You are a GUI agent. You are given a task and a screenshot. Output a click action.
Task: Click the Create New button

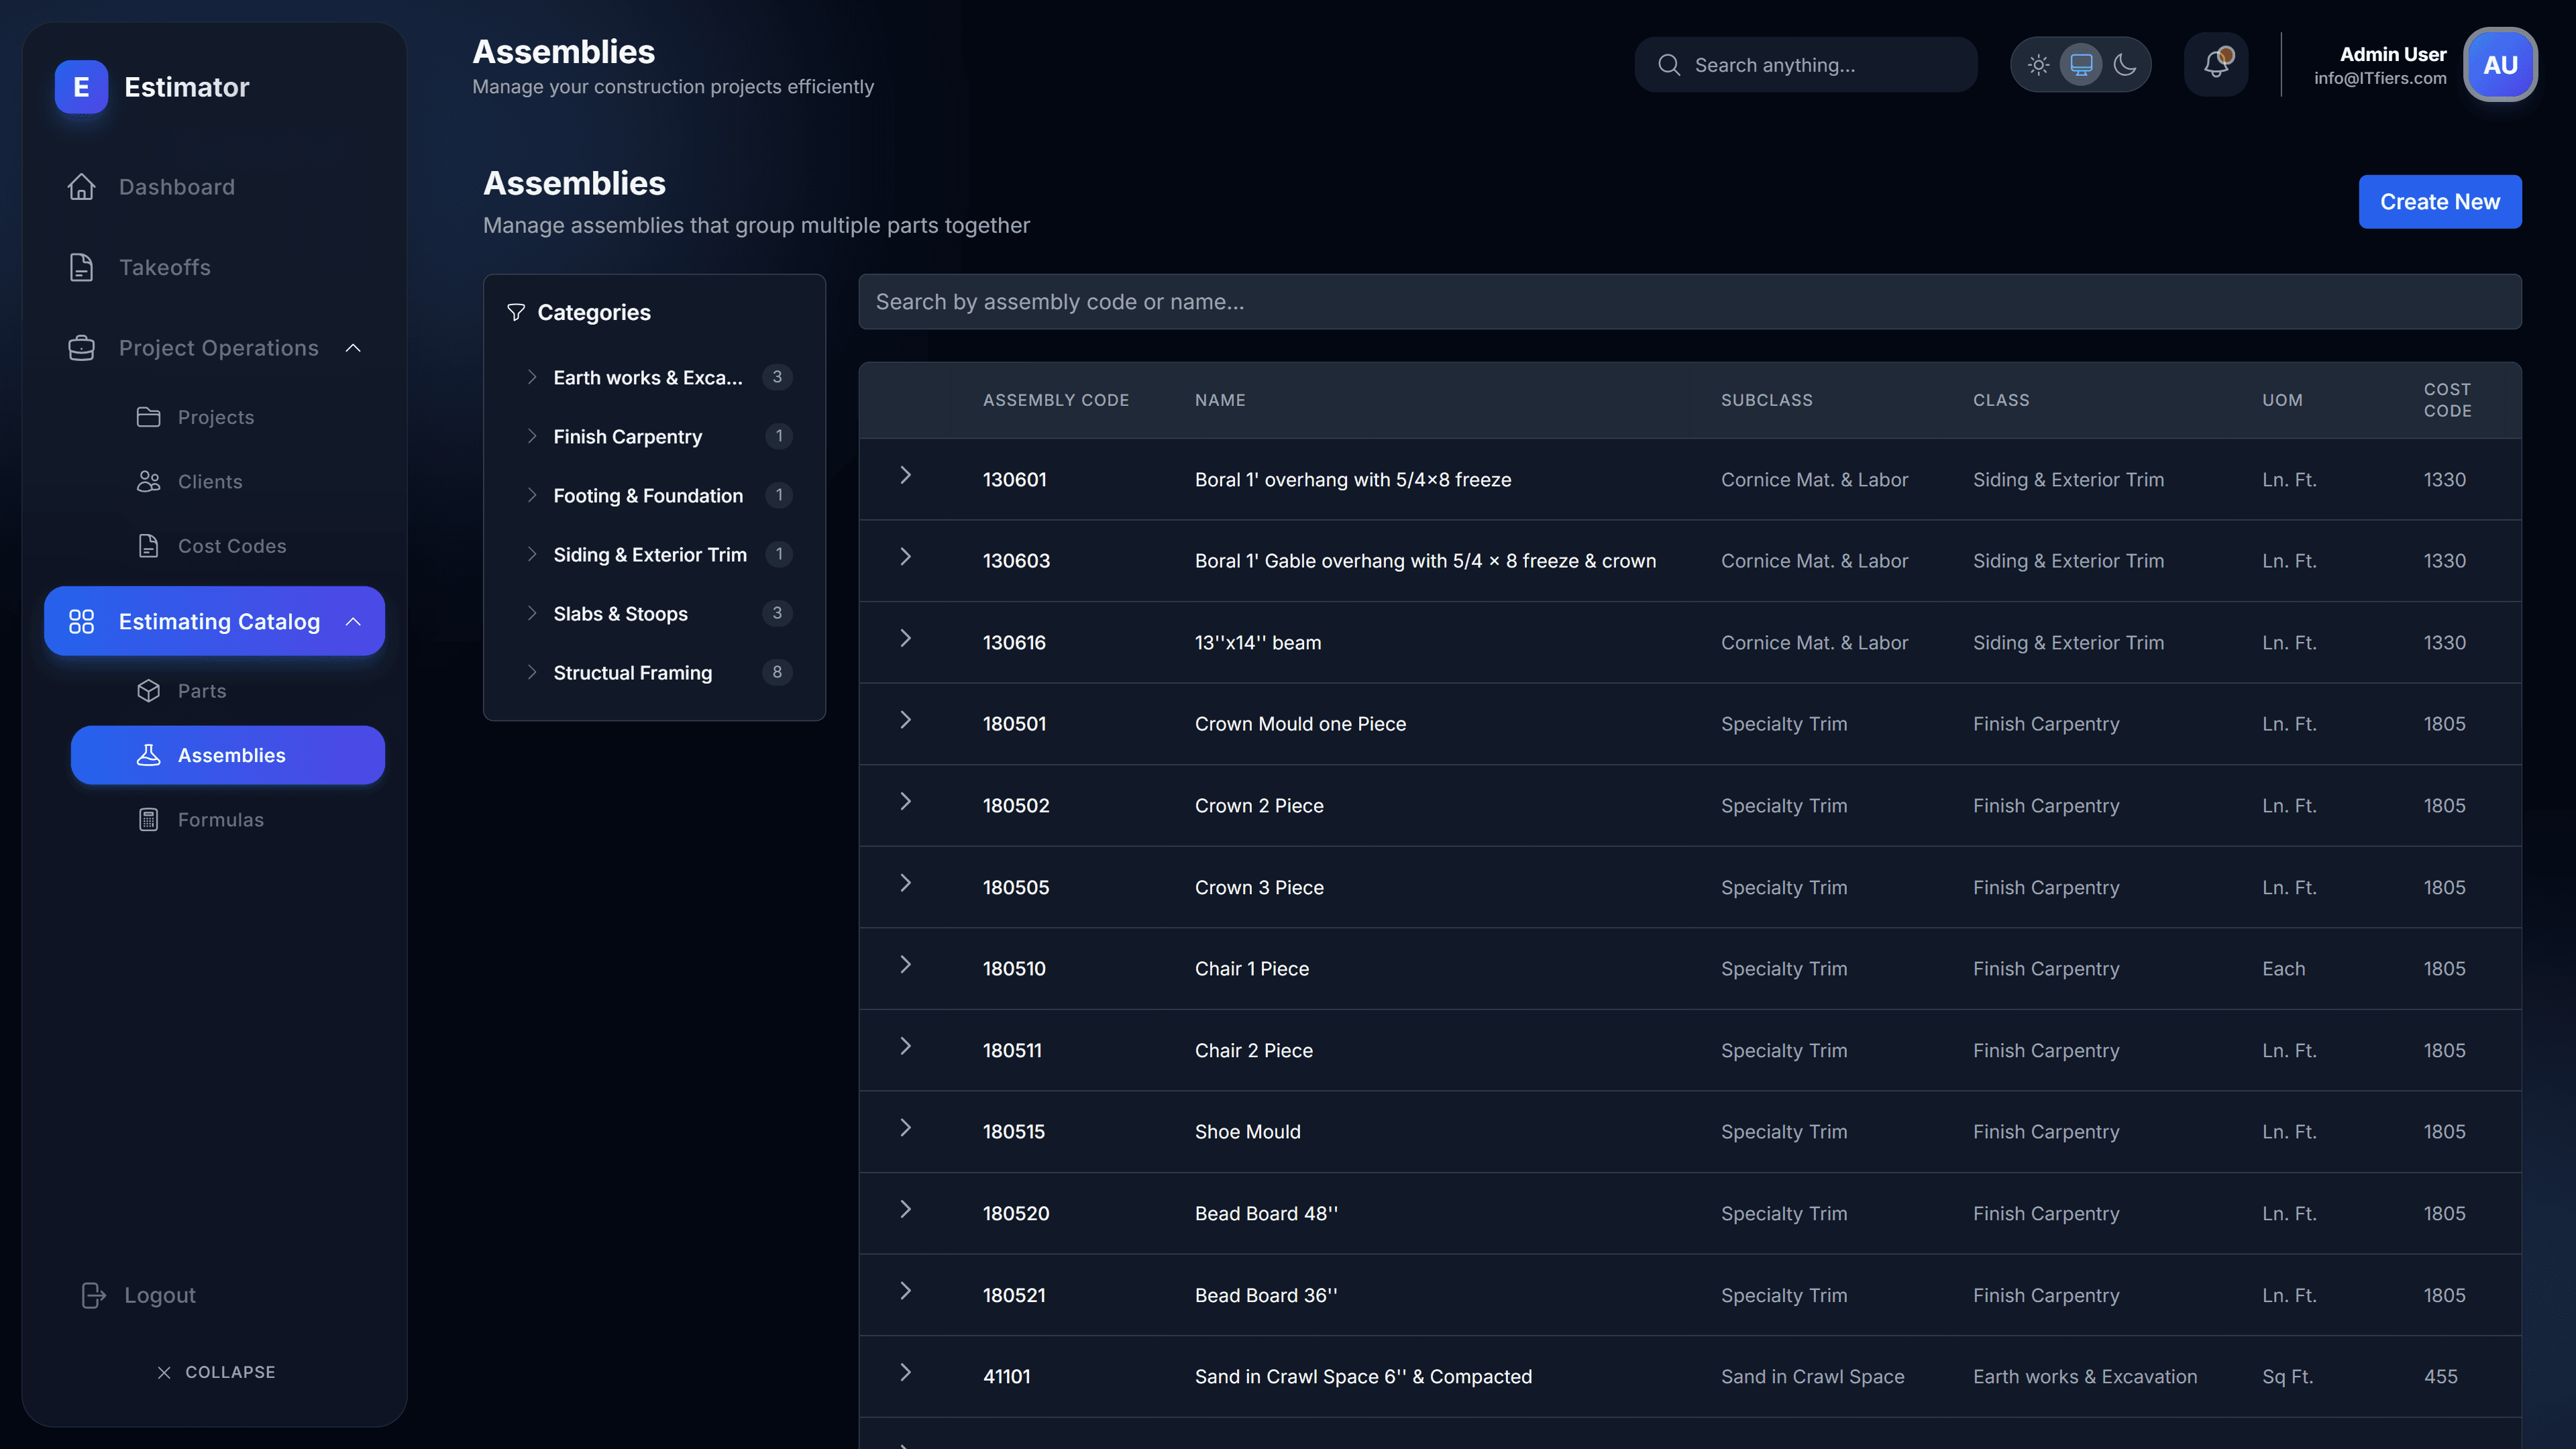(2440, 202)
